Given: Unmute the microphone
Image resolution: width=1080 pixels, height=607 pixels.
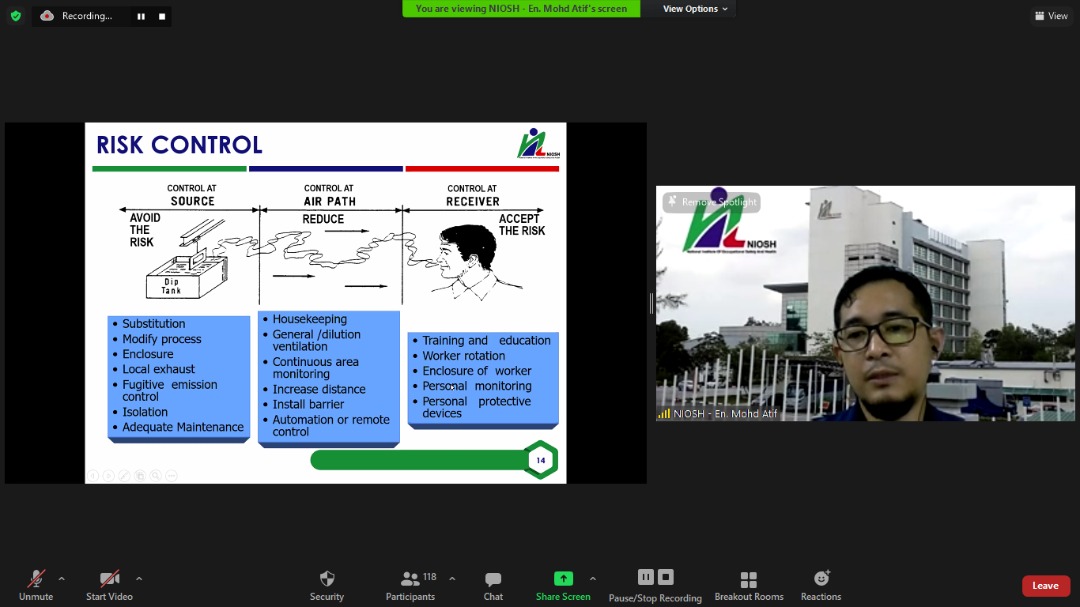Looking at the screenshot, I should [36, 585].
